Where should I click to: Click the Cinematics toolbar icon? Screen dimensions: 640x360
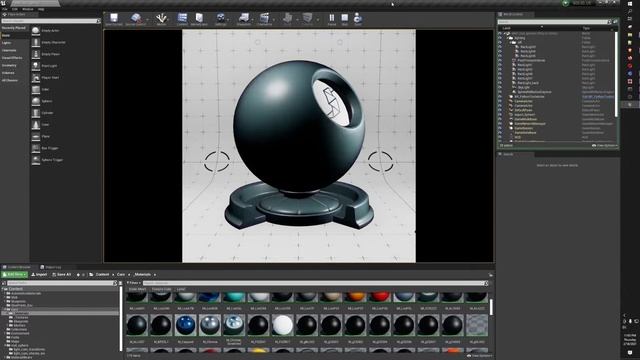(264, 18)
